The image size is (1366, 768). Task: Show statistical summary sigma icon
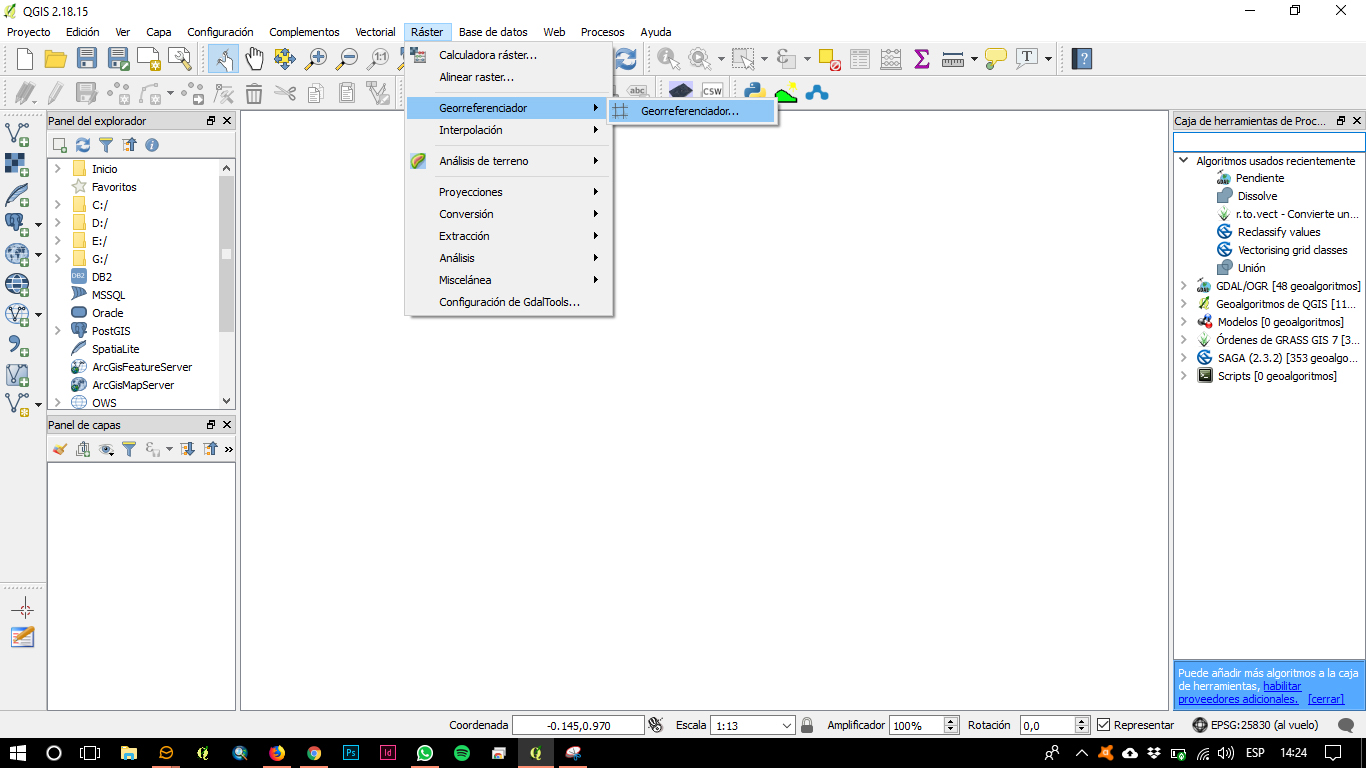coord(922,59)
